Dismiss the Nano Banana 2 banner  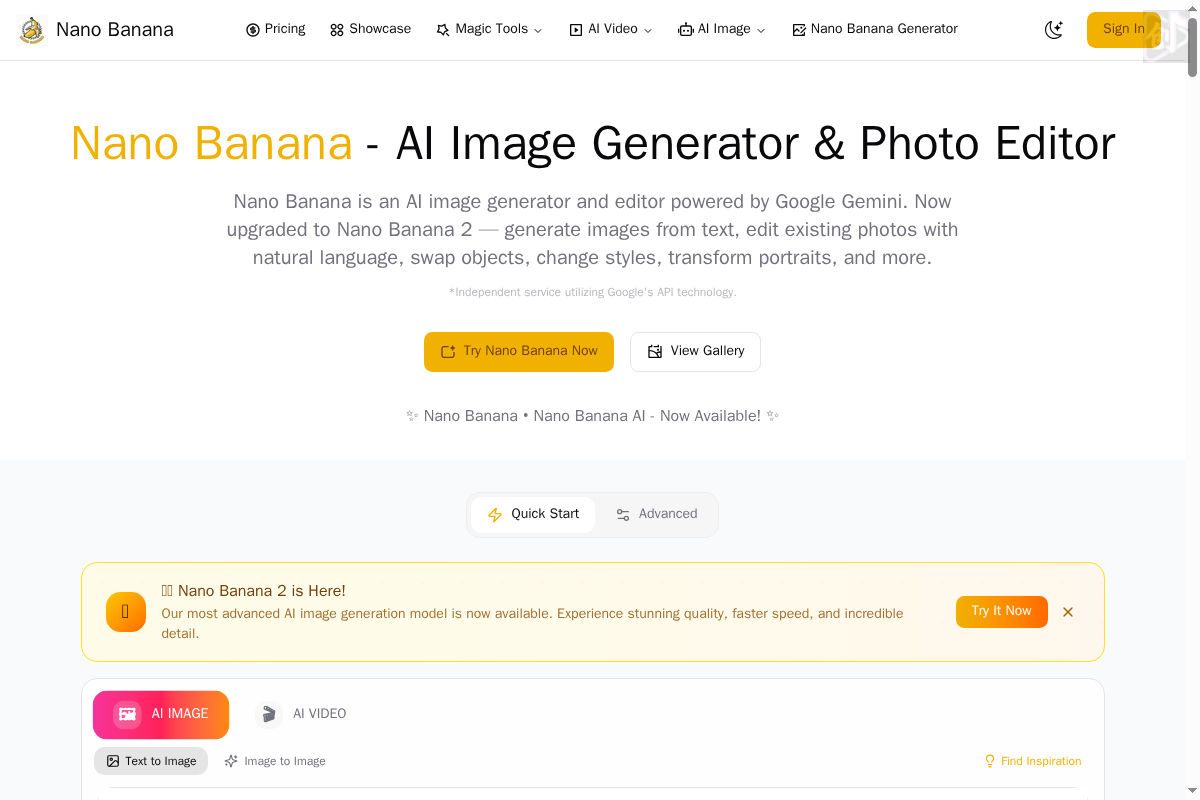pyautogui.click(x=1068, y=612)
